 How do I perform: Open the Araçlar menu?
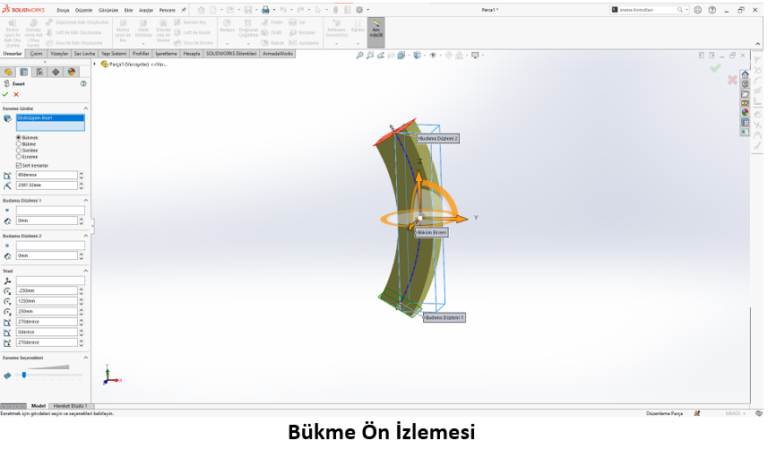[145, 10]
